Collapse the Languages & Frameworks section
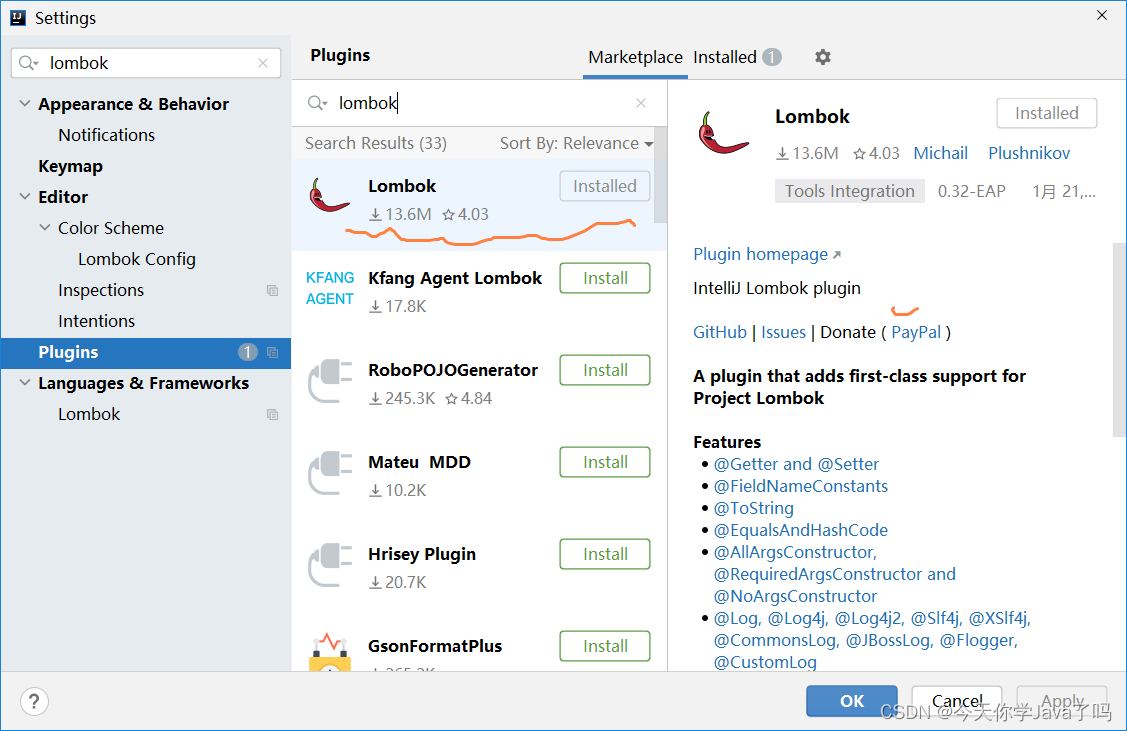1127x731 pixels. [x=24, y=382]
